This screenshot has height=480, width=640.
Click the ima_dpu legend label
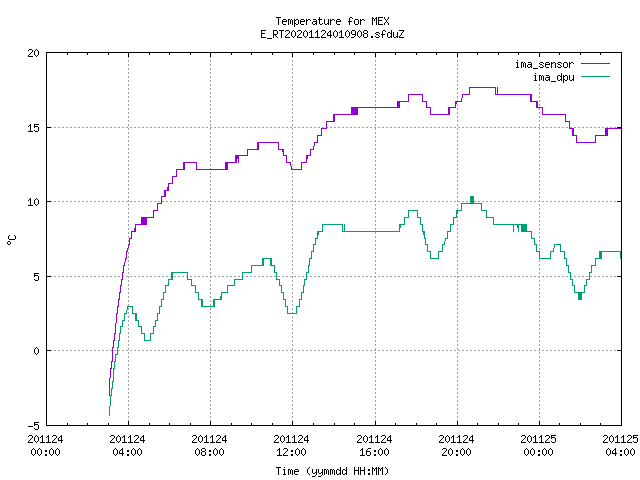coord(554,77)
